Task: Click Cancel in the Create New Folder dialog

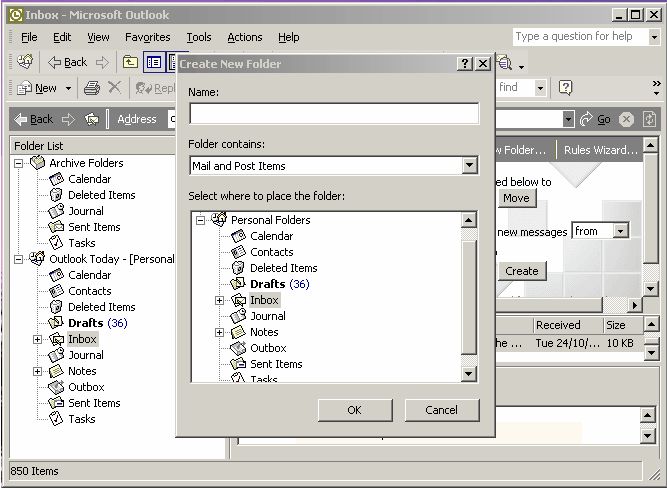Action: coord(442,410)
